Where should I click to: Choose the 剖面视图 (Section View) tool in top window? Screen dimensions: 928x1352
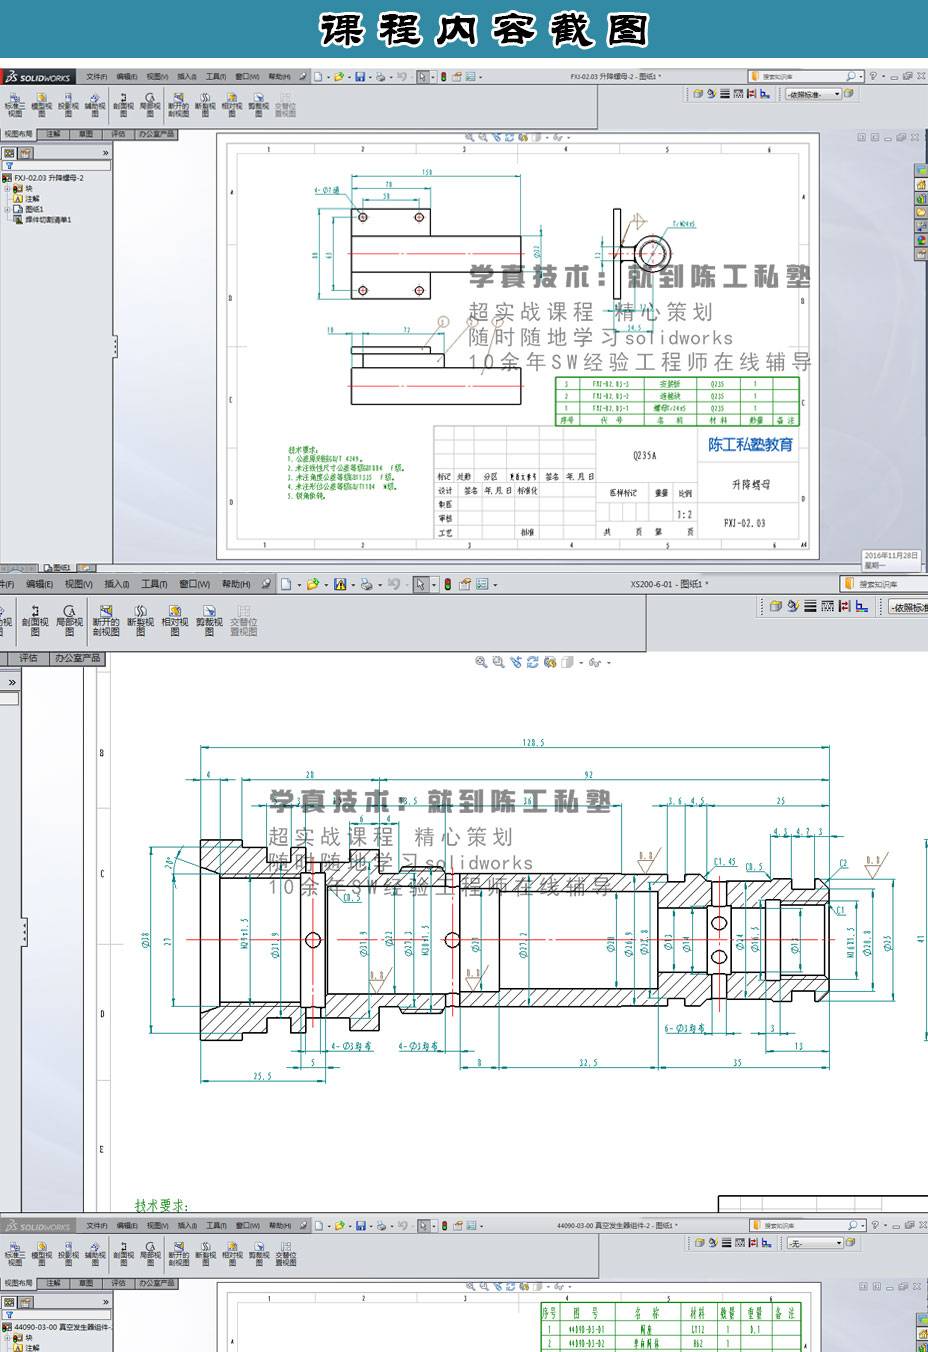122,105
